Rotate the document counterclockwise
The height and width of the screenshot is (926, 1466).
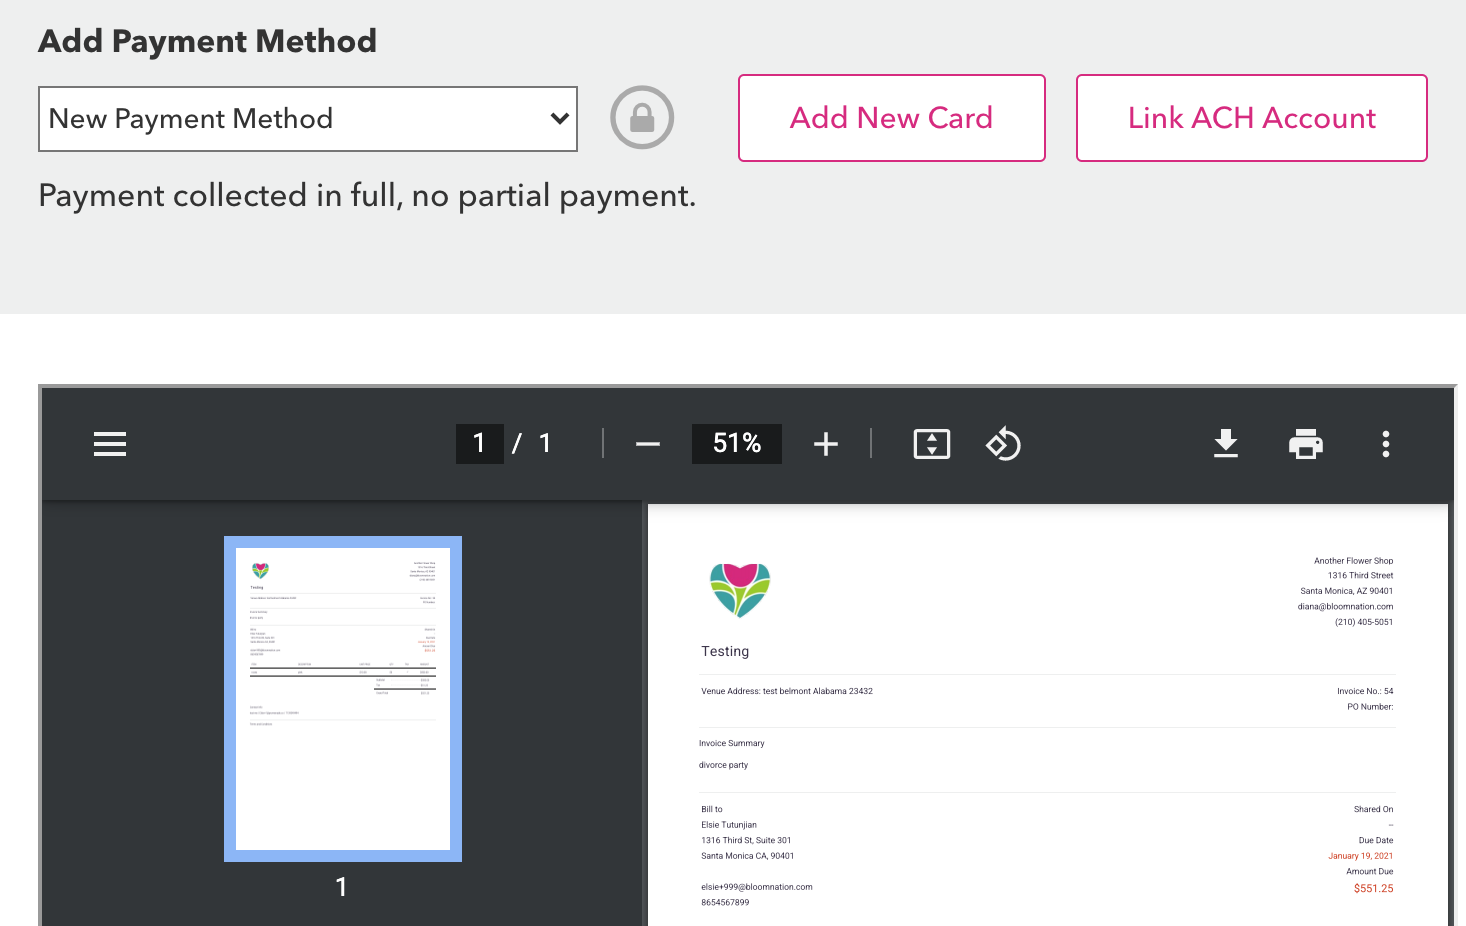(1004, 444)
